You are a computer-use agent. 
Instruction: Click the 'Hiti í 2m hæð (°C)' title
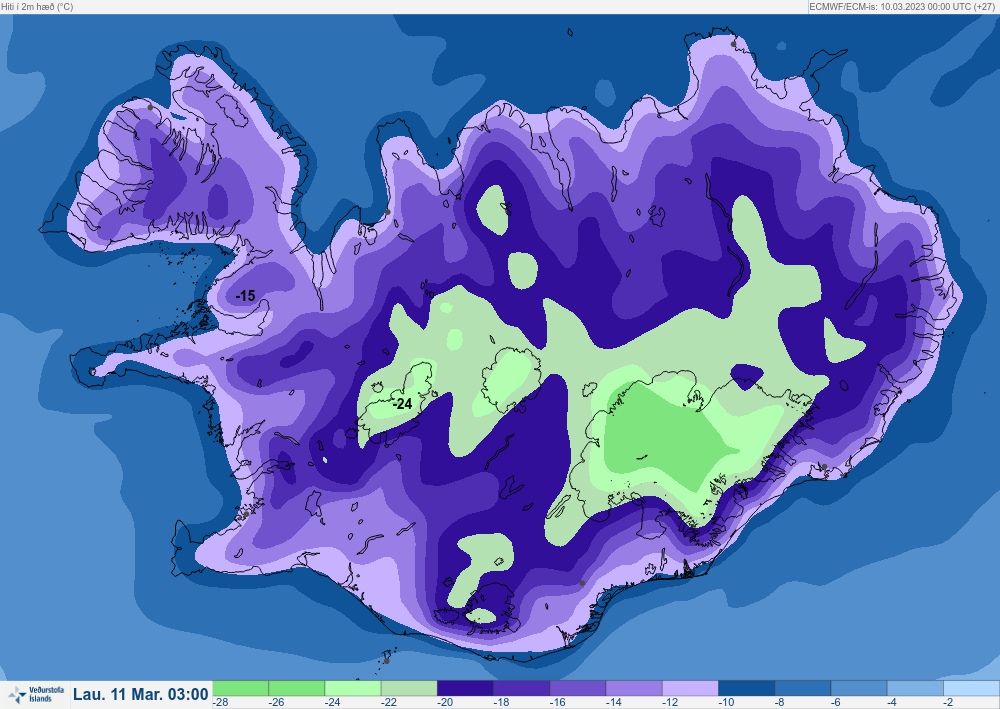pyautogui.click(x=37, y=6)
